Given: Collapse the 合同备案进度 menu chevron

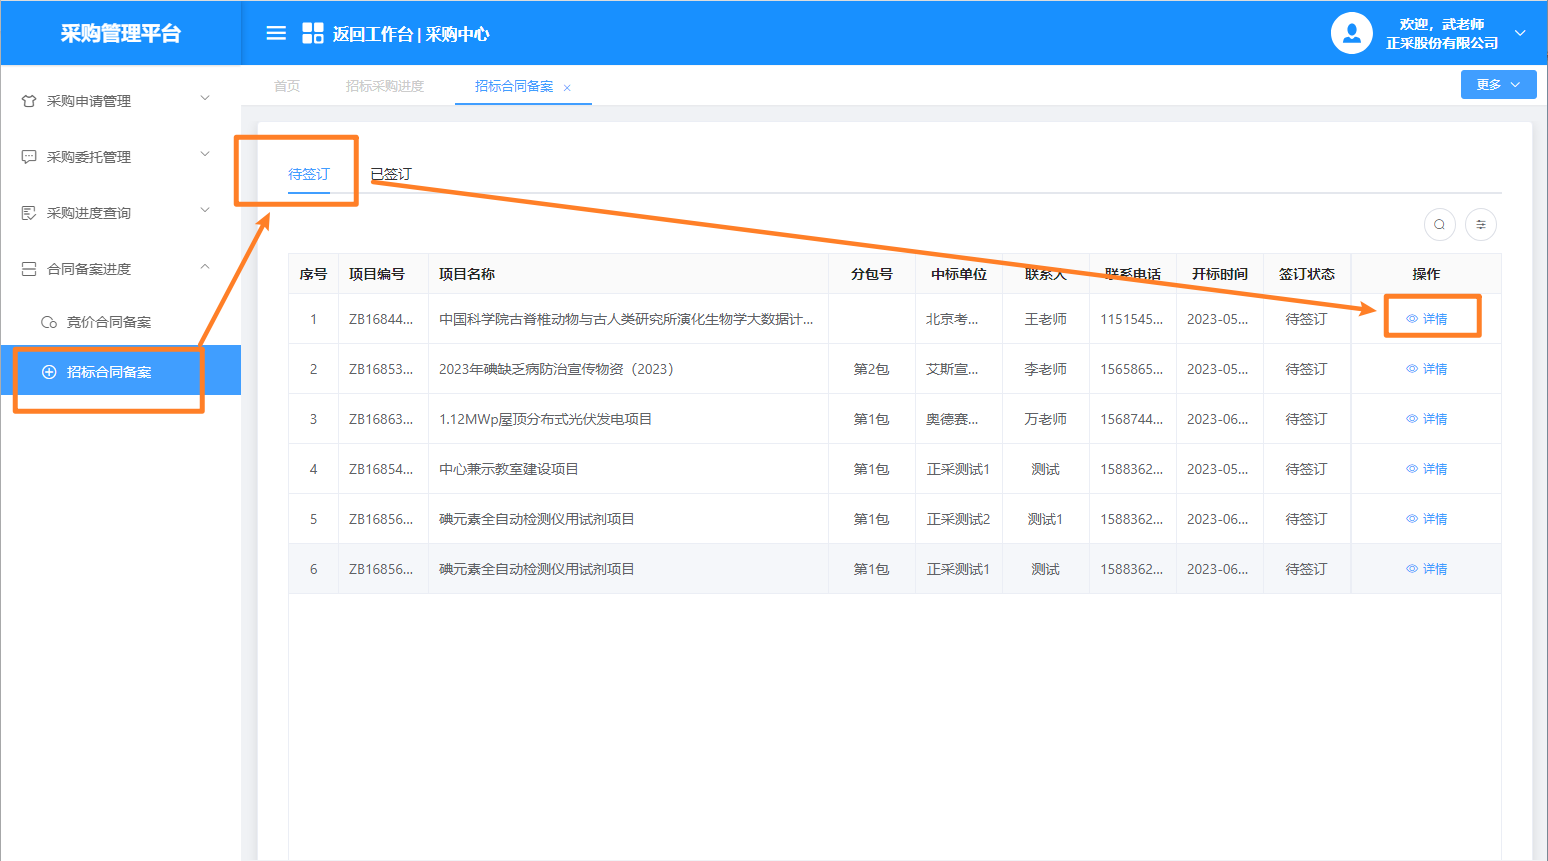Looking at the screenshot, I should click(205, 267).
